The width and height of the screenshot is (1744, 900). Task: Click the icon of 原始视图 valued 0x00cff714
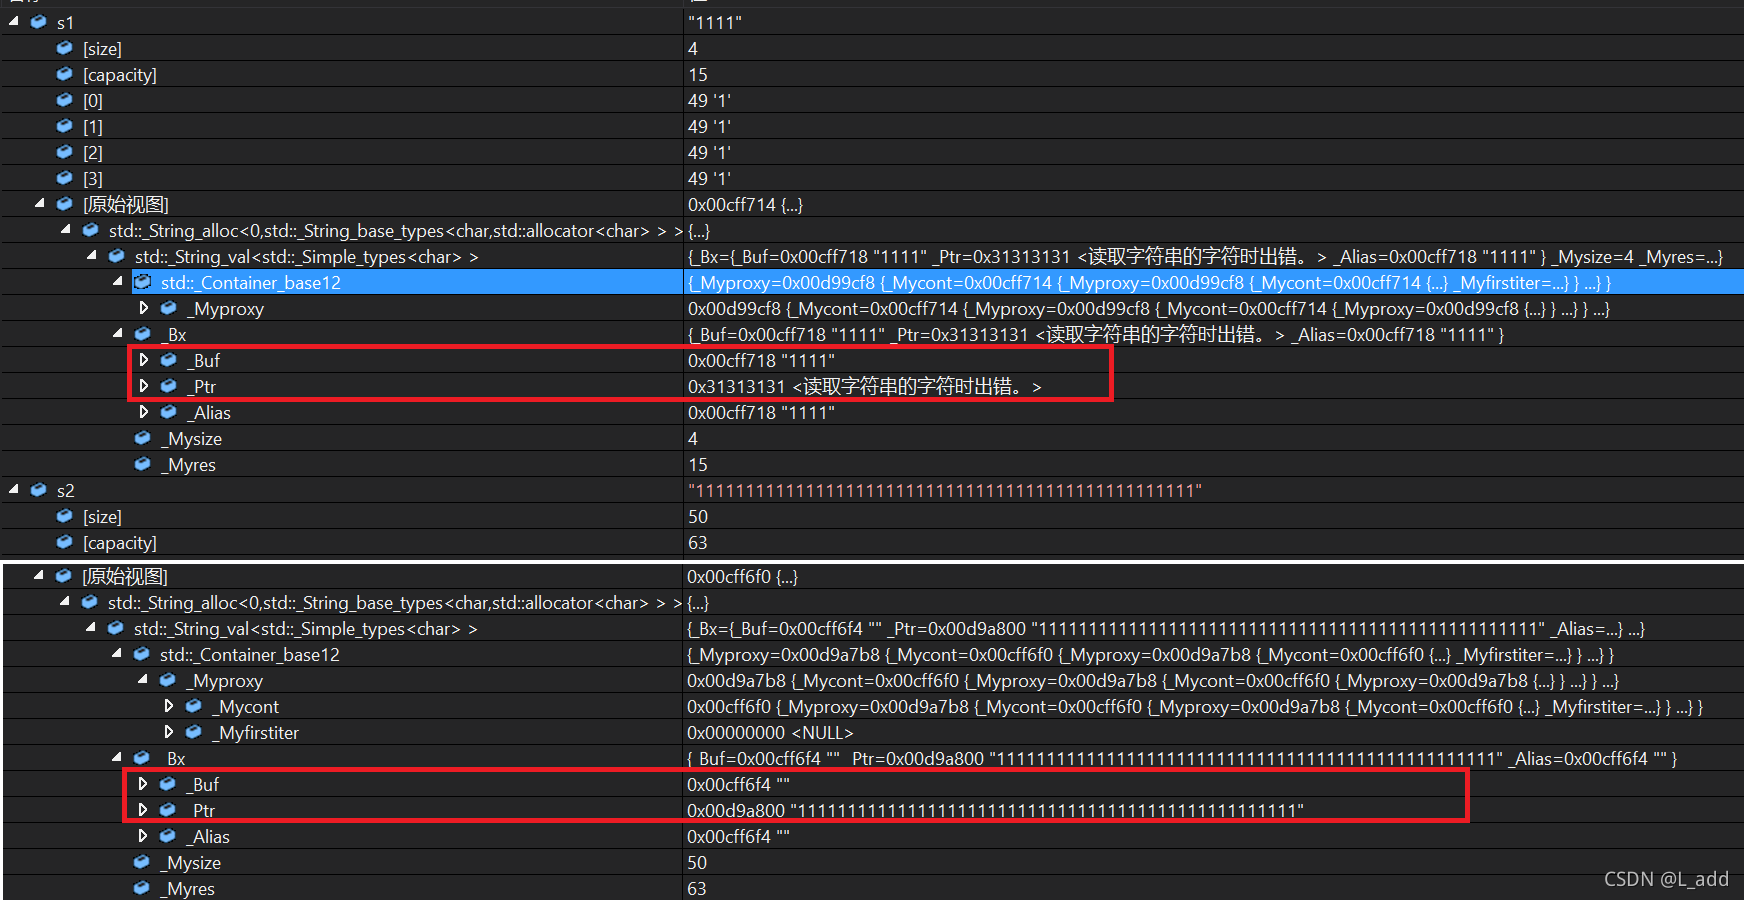tap(65, 204)
